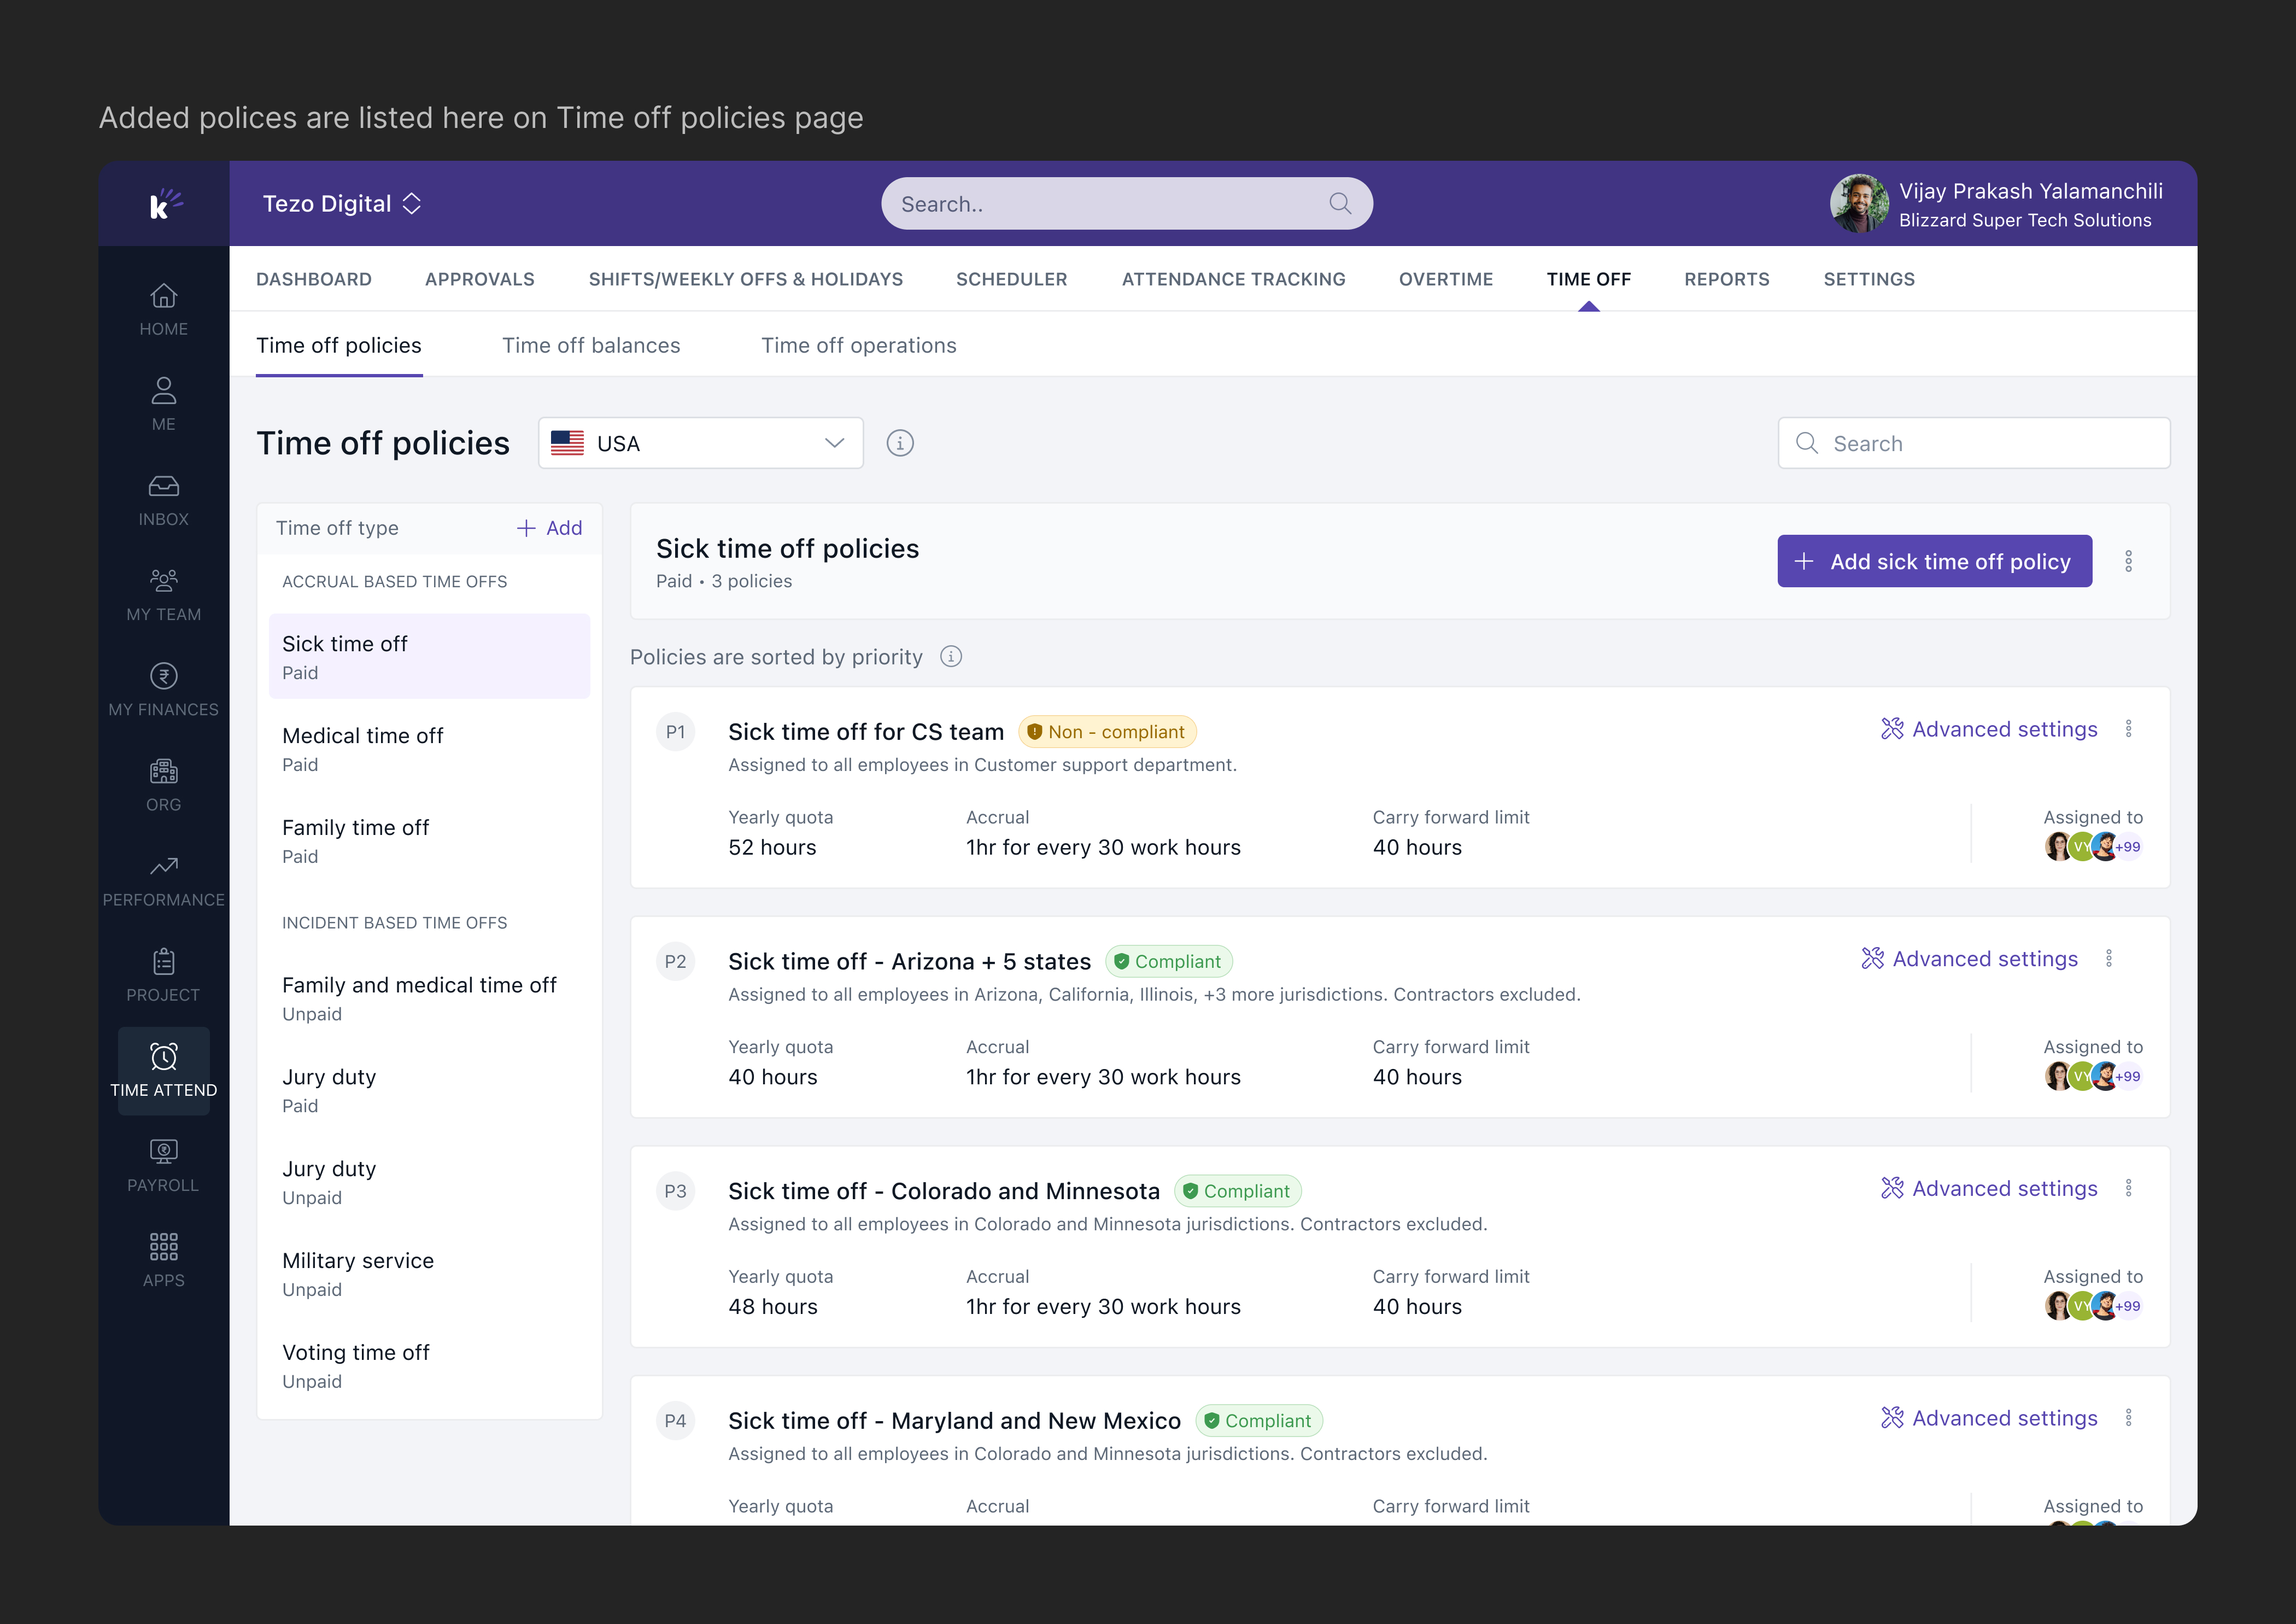Click the P1 priority badge
Screen dimensions: 2296x1624
click(676, 732)
